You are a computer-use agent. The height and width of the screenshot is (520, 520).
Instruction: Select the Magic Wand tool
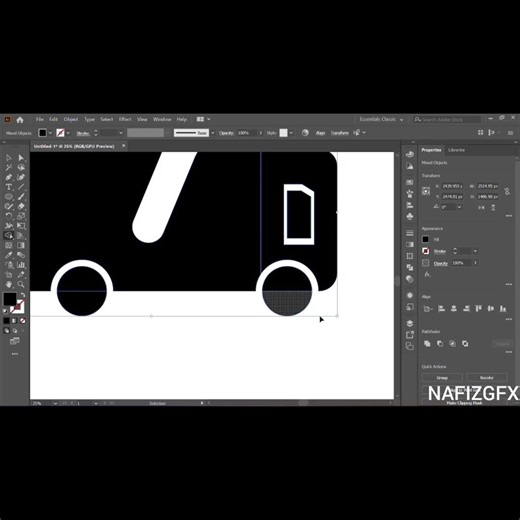click(x=9, y=167)
